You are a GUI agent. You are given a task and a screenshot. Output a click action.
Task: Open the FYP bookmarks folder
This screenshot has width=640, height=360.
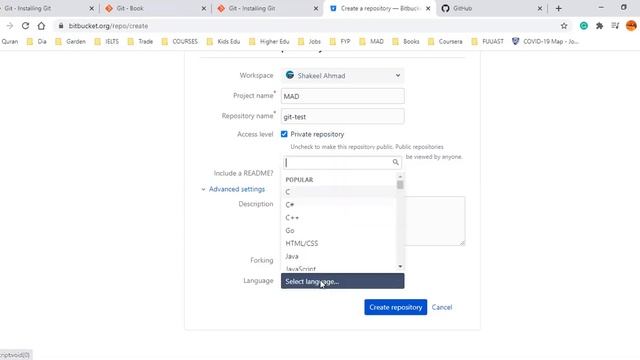[x=340, y=41]
